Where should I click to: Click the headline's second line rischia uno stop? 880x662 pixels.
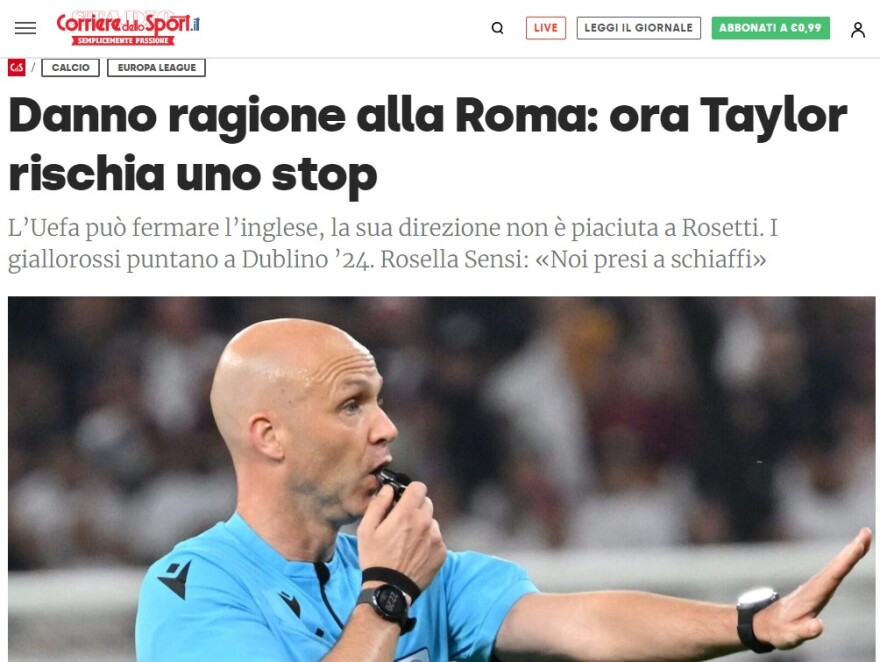click(x=192, y=174)
